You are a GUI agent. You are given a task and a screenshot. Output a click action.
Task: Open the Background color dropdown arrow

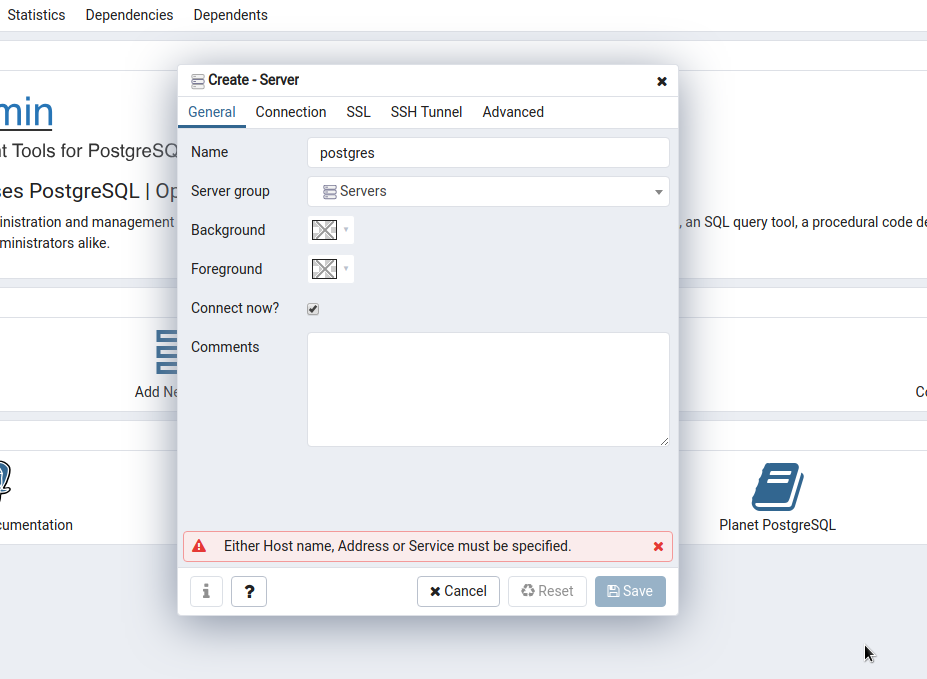(x=346, y=229)
